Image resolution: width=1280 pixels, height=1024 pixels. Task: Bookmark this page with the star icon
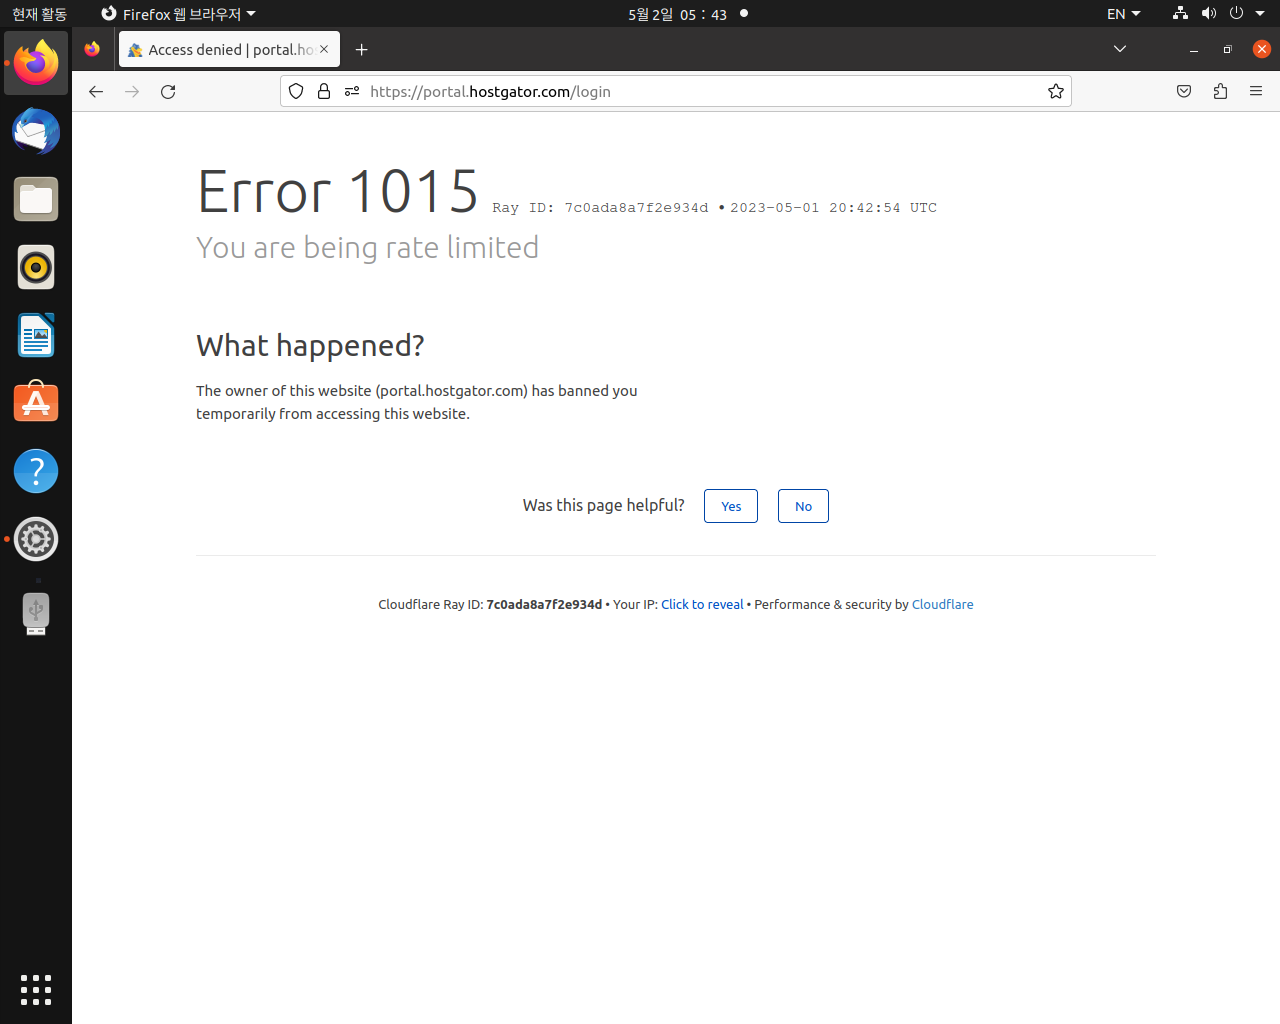[1055, 91]
